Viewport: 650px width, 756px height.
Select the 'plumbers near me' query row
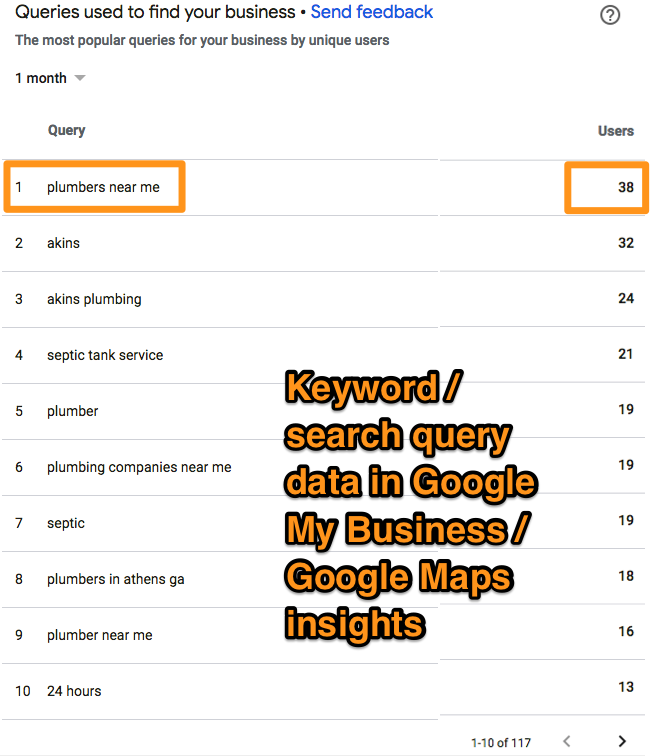tap(103, 187)
